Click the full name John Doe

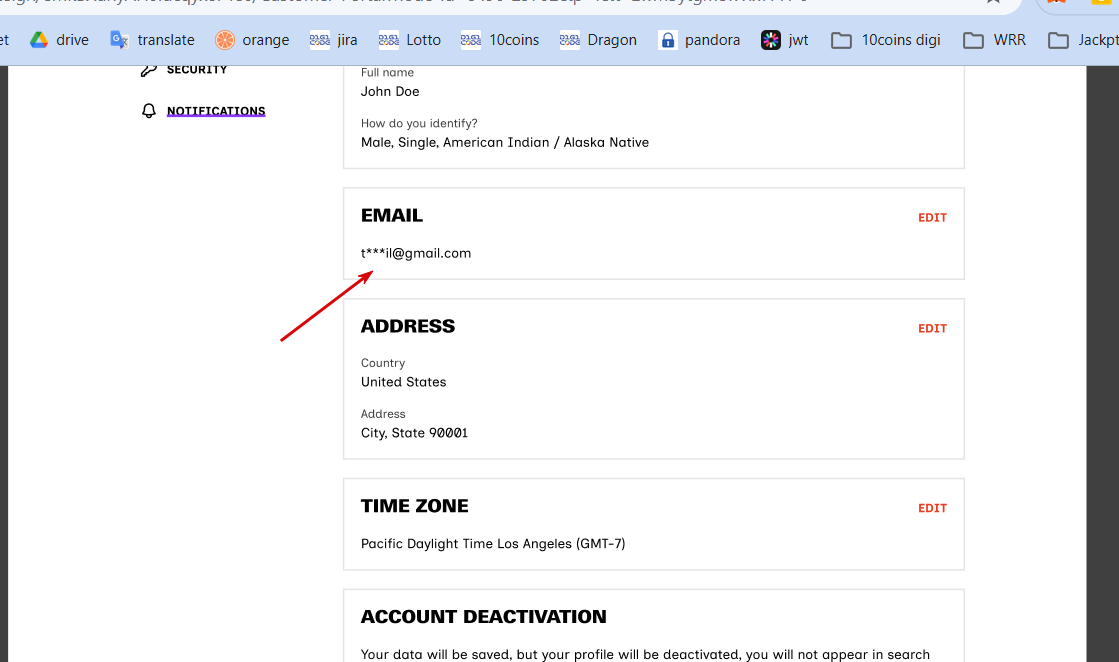pyautogui.click(x=390, y=91)
